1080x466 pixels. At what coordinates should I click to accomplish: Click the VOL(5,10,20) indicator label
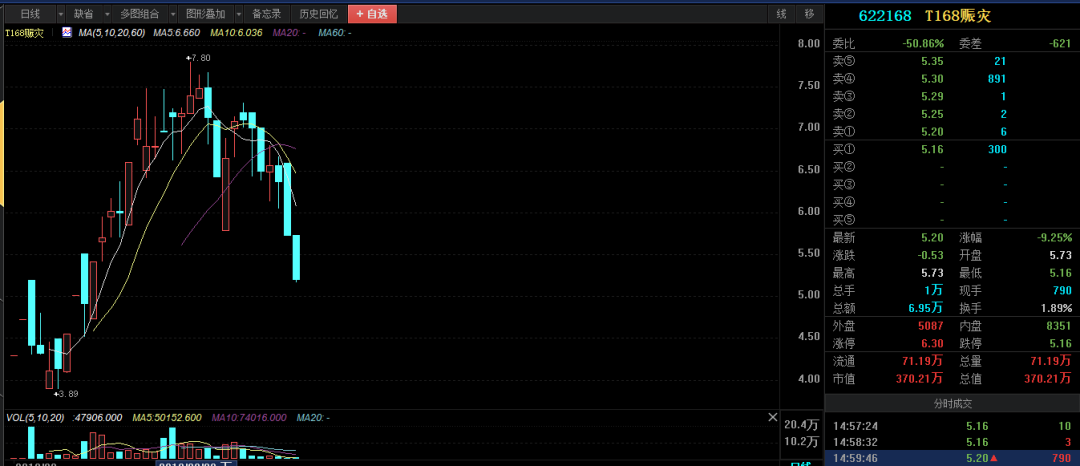point(36,418)
